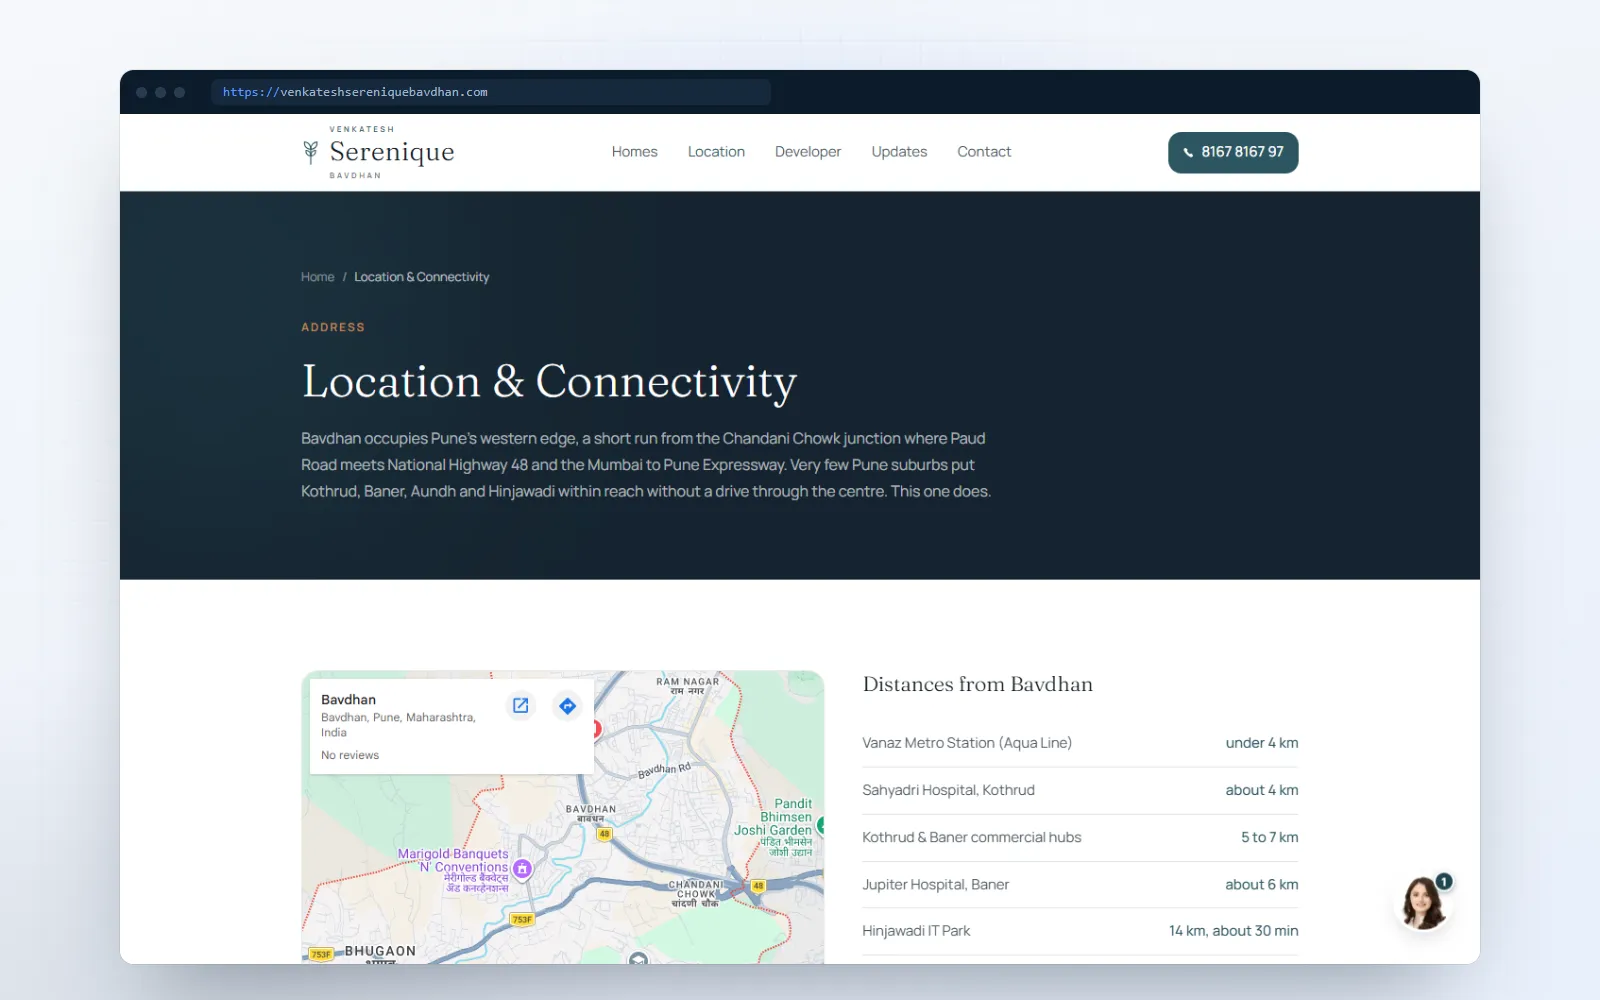Click the "14 km, about 30 min" distance value

pos(1233,931)
